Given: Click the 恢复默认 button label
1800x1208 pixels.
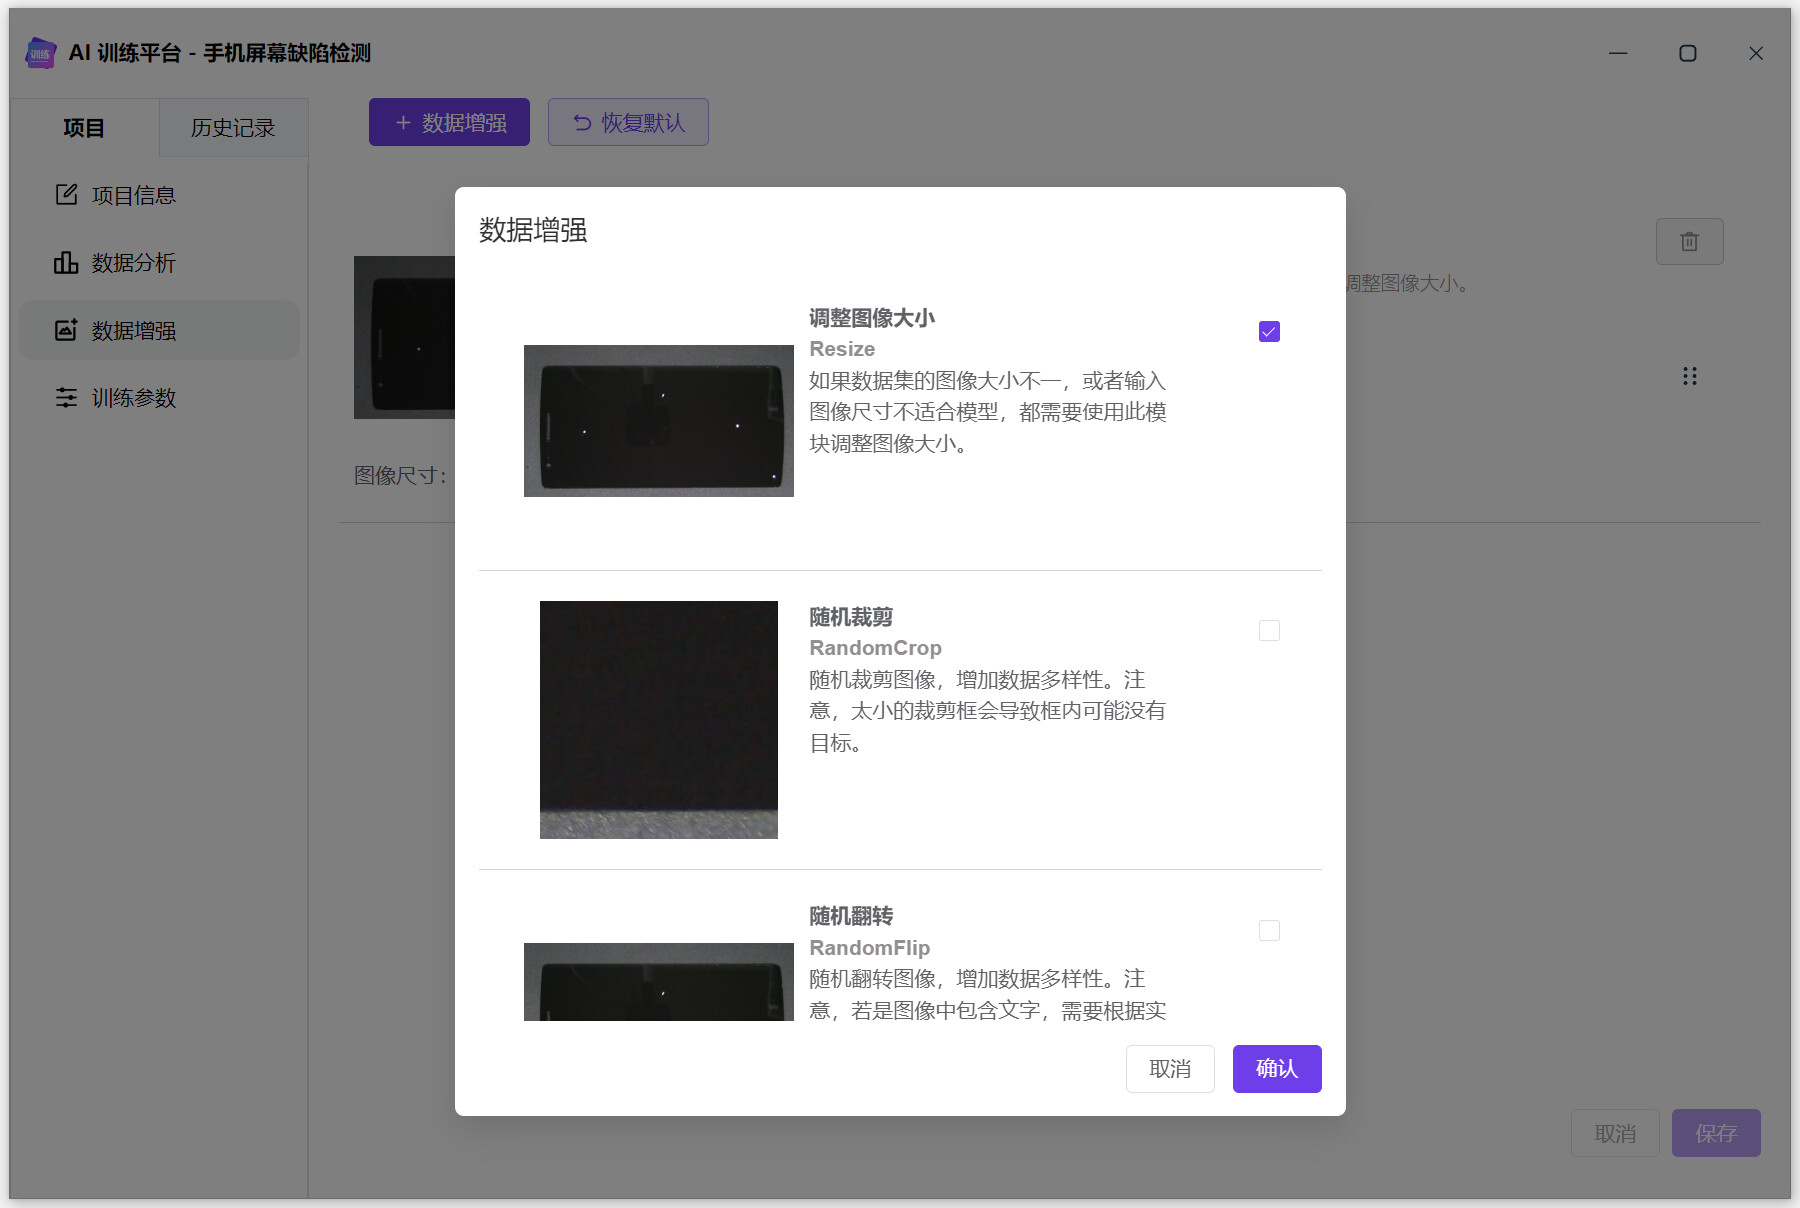Looking at the screenshot, I should tap(643, 122).
